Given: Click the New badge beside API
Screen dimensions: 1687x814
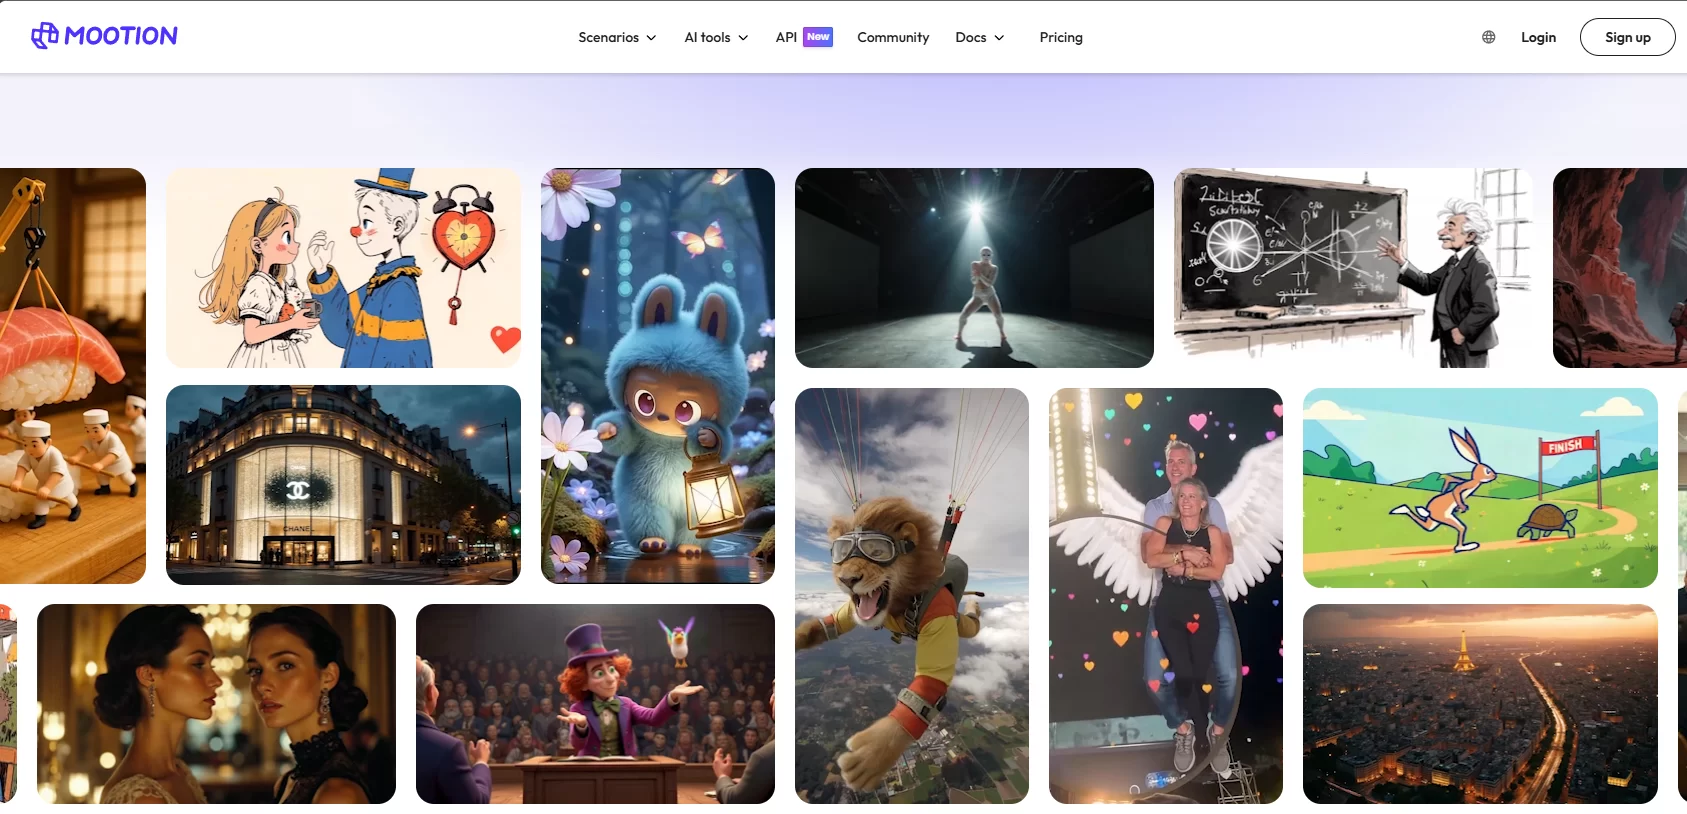Looking at the screenshot, I should tap(818, 37).
